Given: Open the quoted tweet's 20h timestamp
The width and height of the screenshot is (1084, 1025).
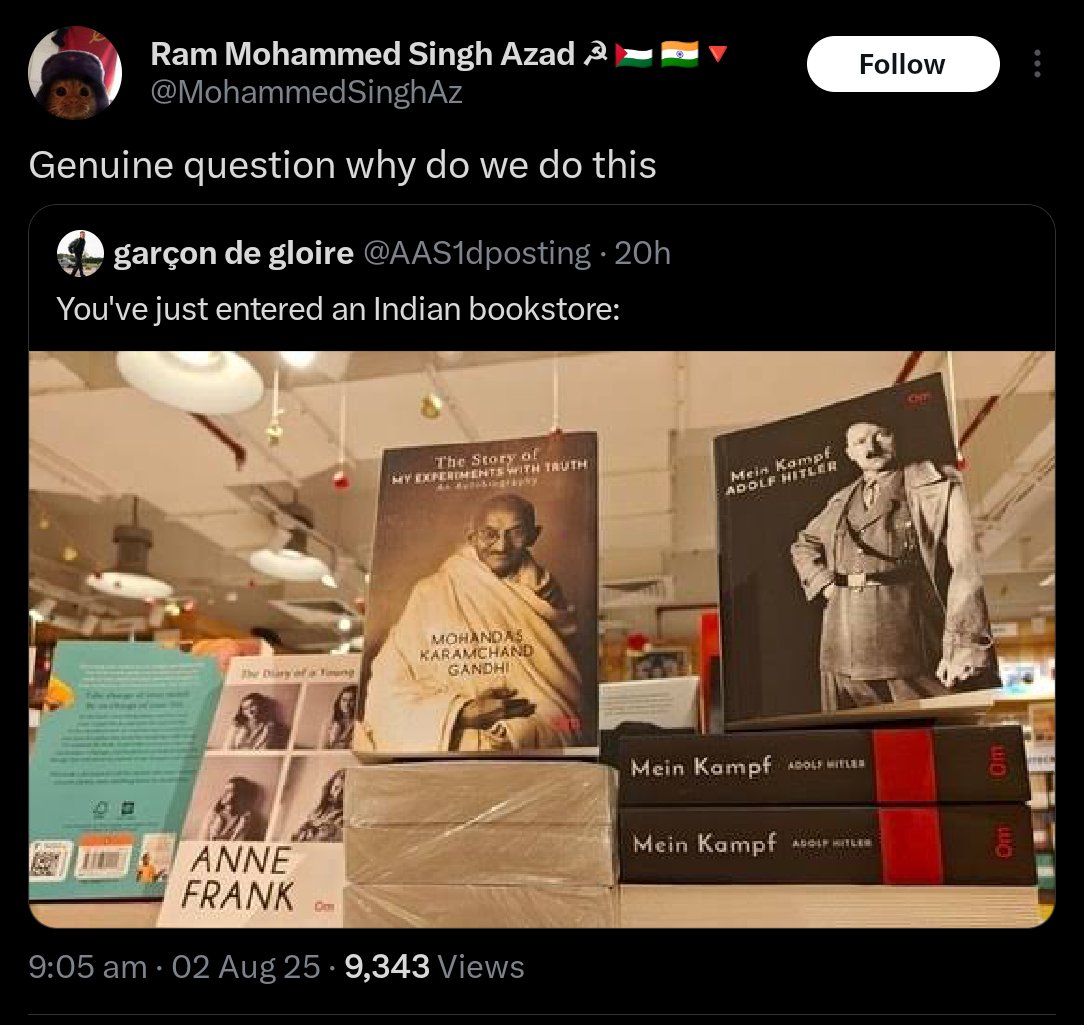Looking at the screenshot, I should coord(642,253).
